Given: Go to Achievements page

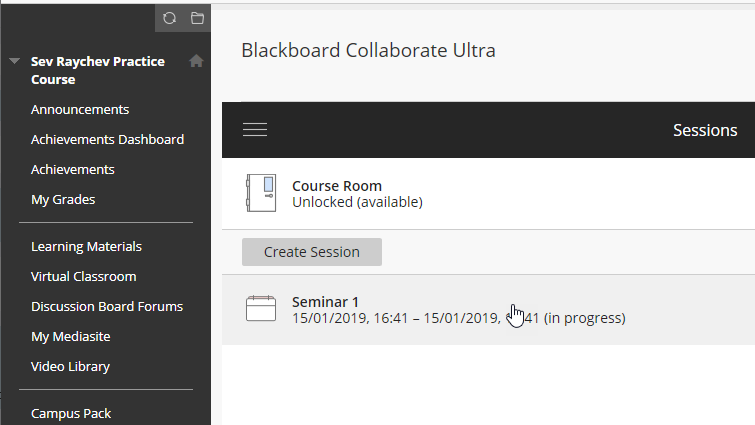Looking at the screenshot, I should (72, 169).
